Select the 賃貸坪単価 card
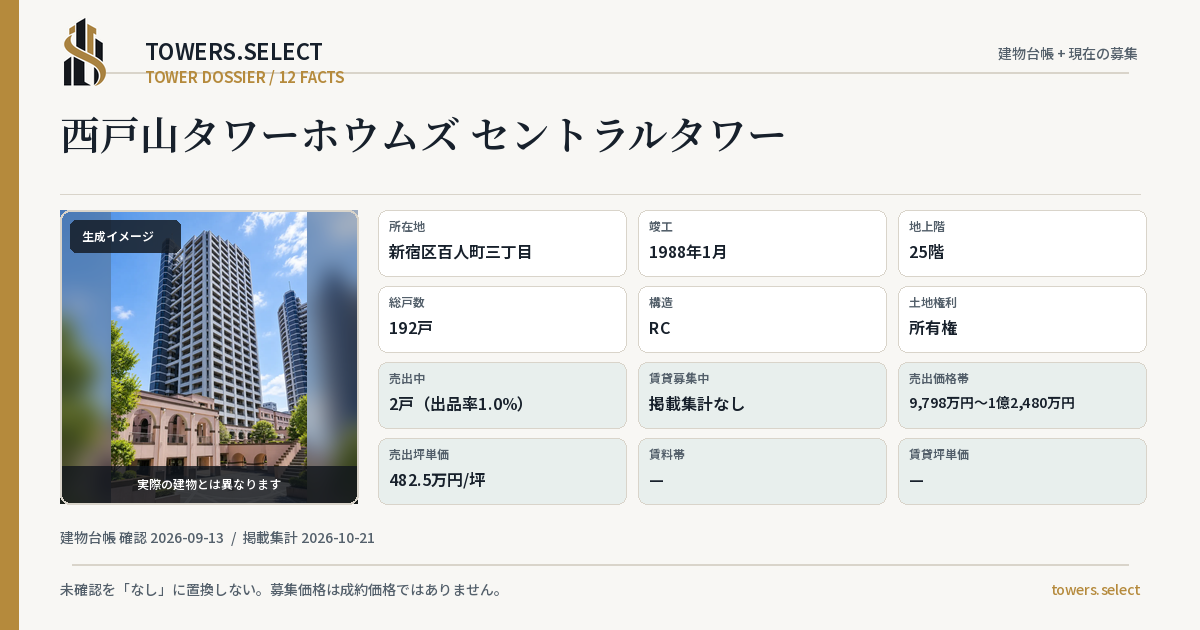Screen dimensions: 1200x630 coord(1022,471)
